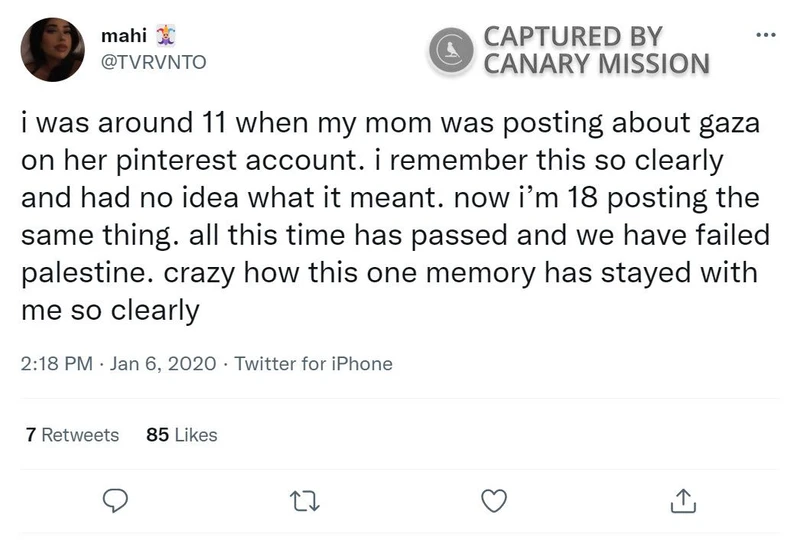The width and height of the screenshot is (800, 547).
Task: Click the reply speech bubble icon
Action: coord(115,499)
